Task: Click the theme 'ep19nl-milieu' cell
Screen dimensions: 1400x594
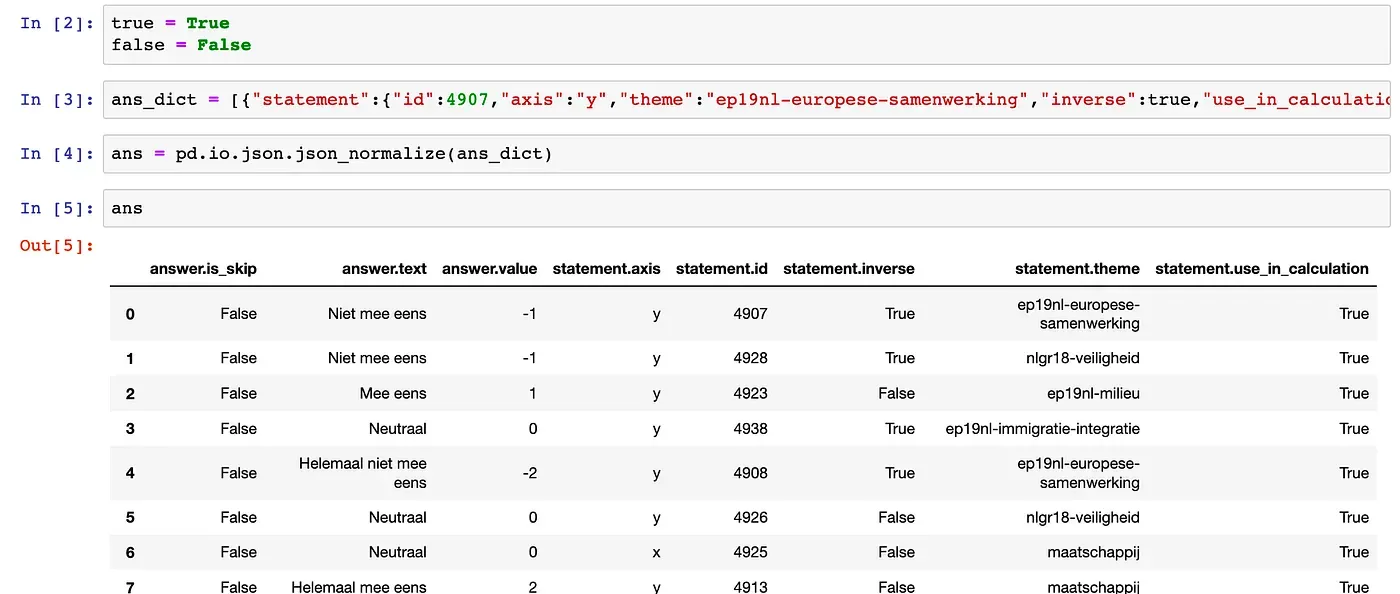Action: pyautogui.click(x=1093, y=393)
